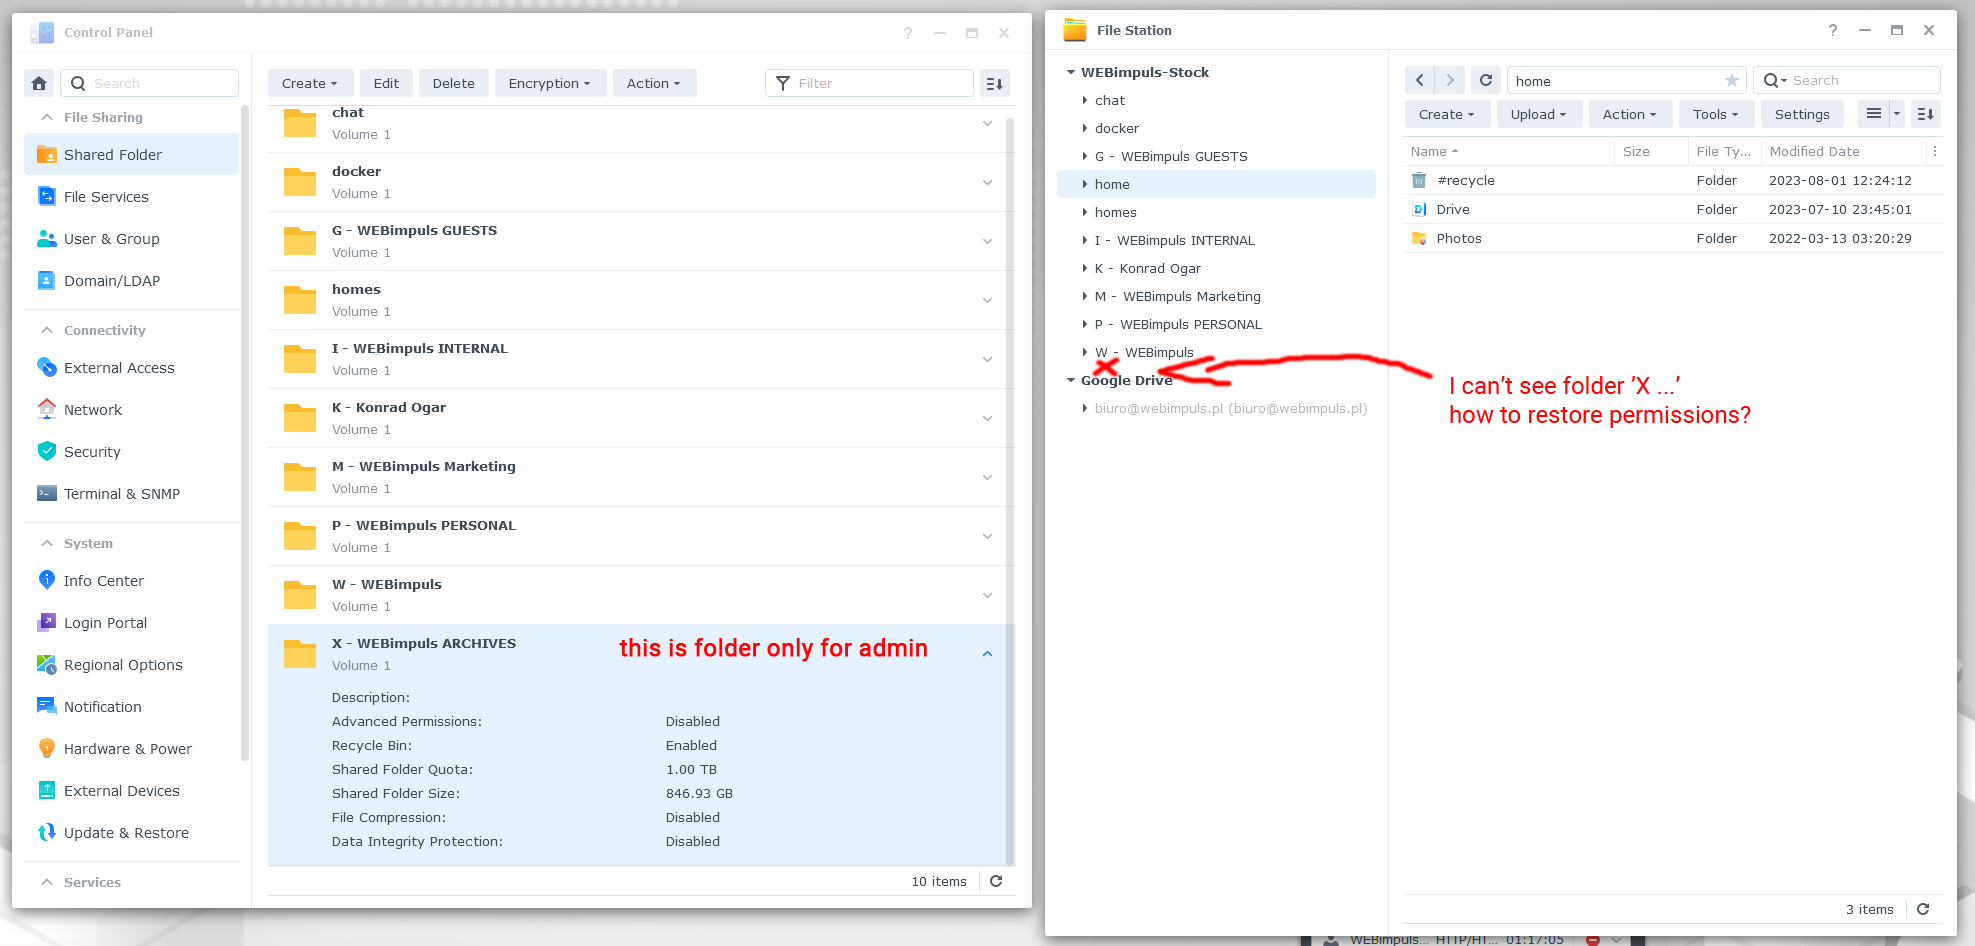Expand the homes folder in File Station tree
The height and width of the screenshot is (946, 1975).
(1084, 212)
